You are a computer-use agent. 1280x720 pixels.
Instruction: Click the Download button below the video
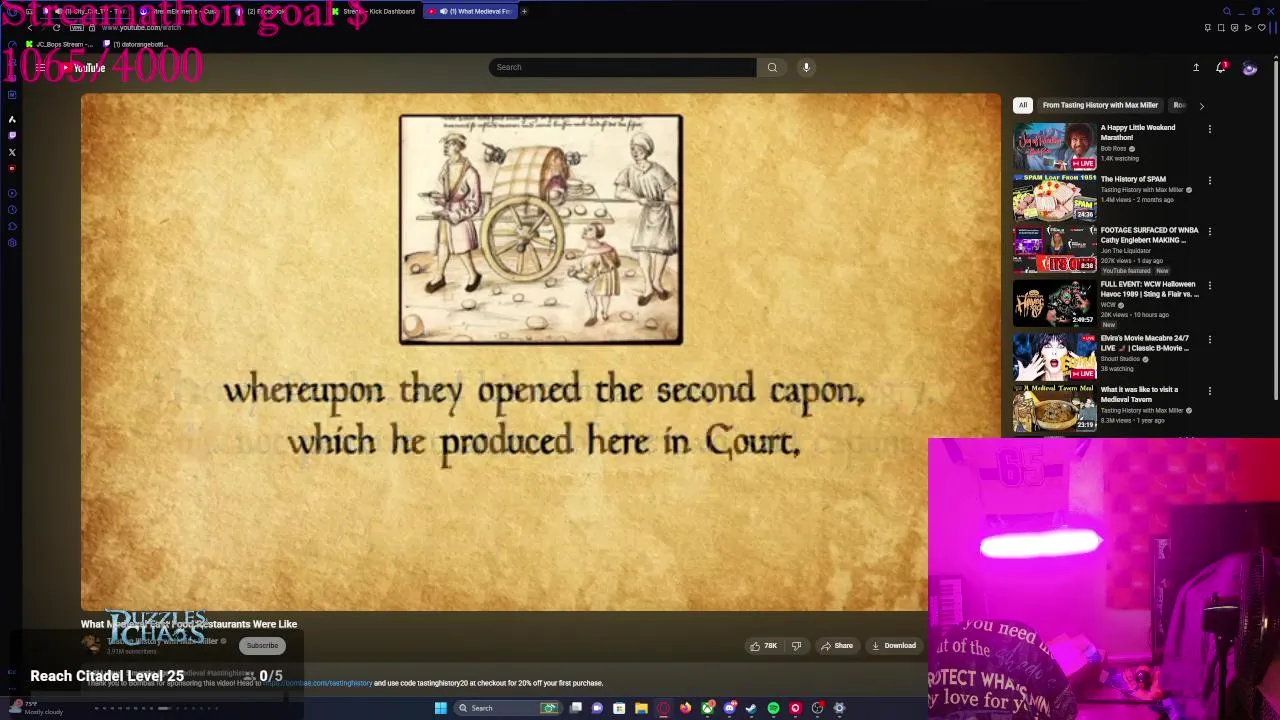(x=894, y=646)
